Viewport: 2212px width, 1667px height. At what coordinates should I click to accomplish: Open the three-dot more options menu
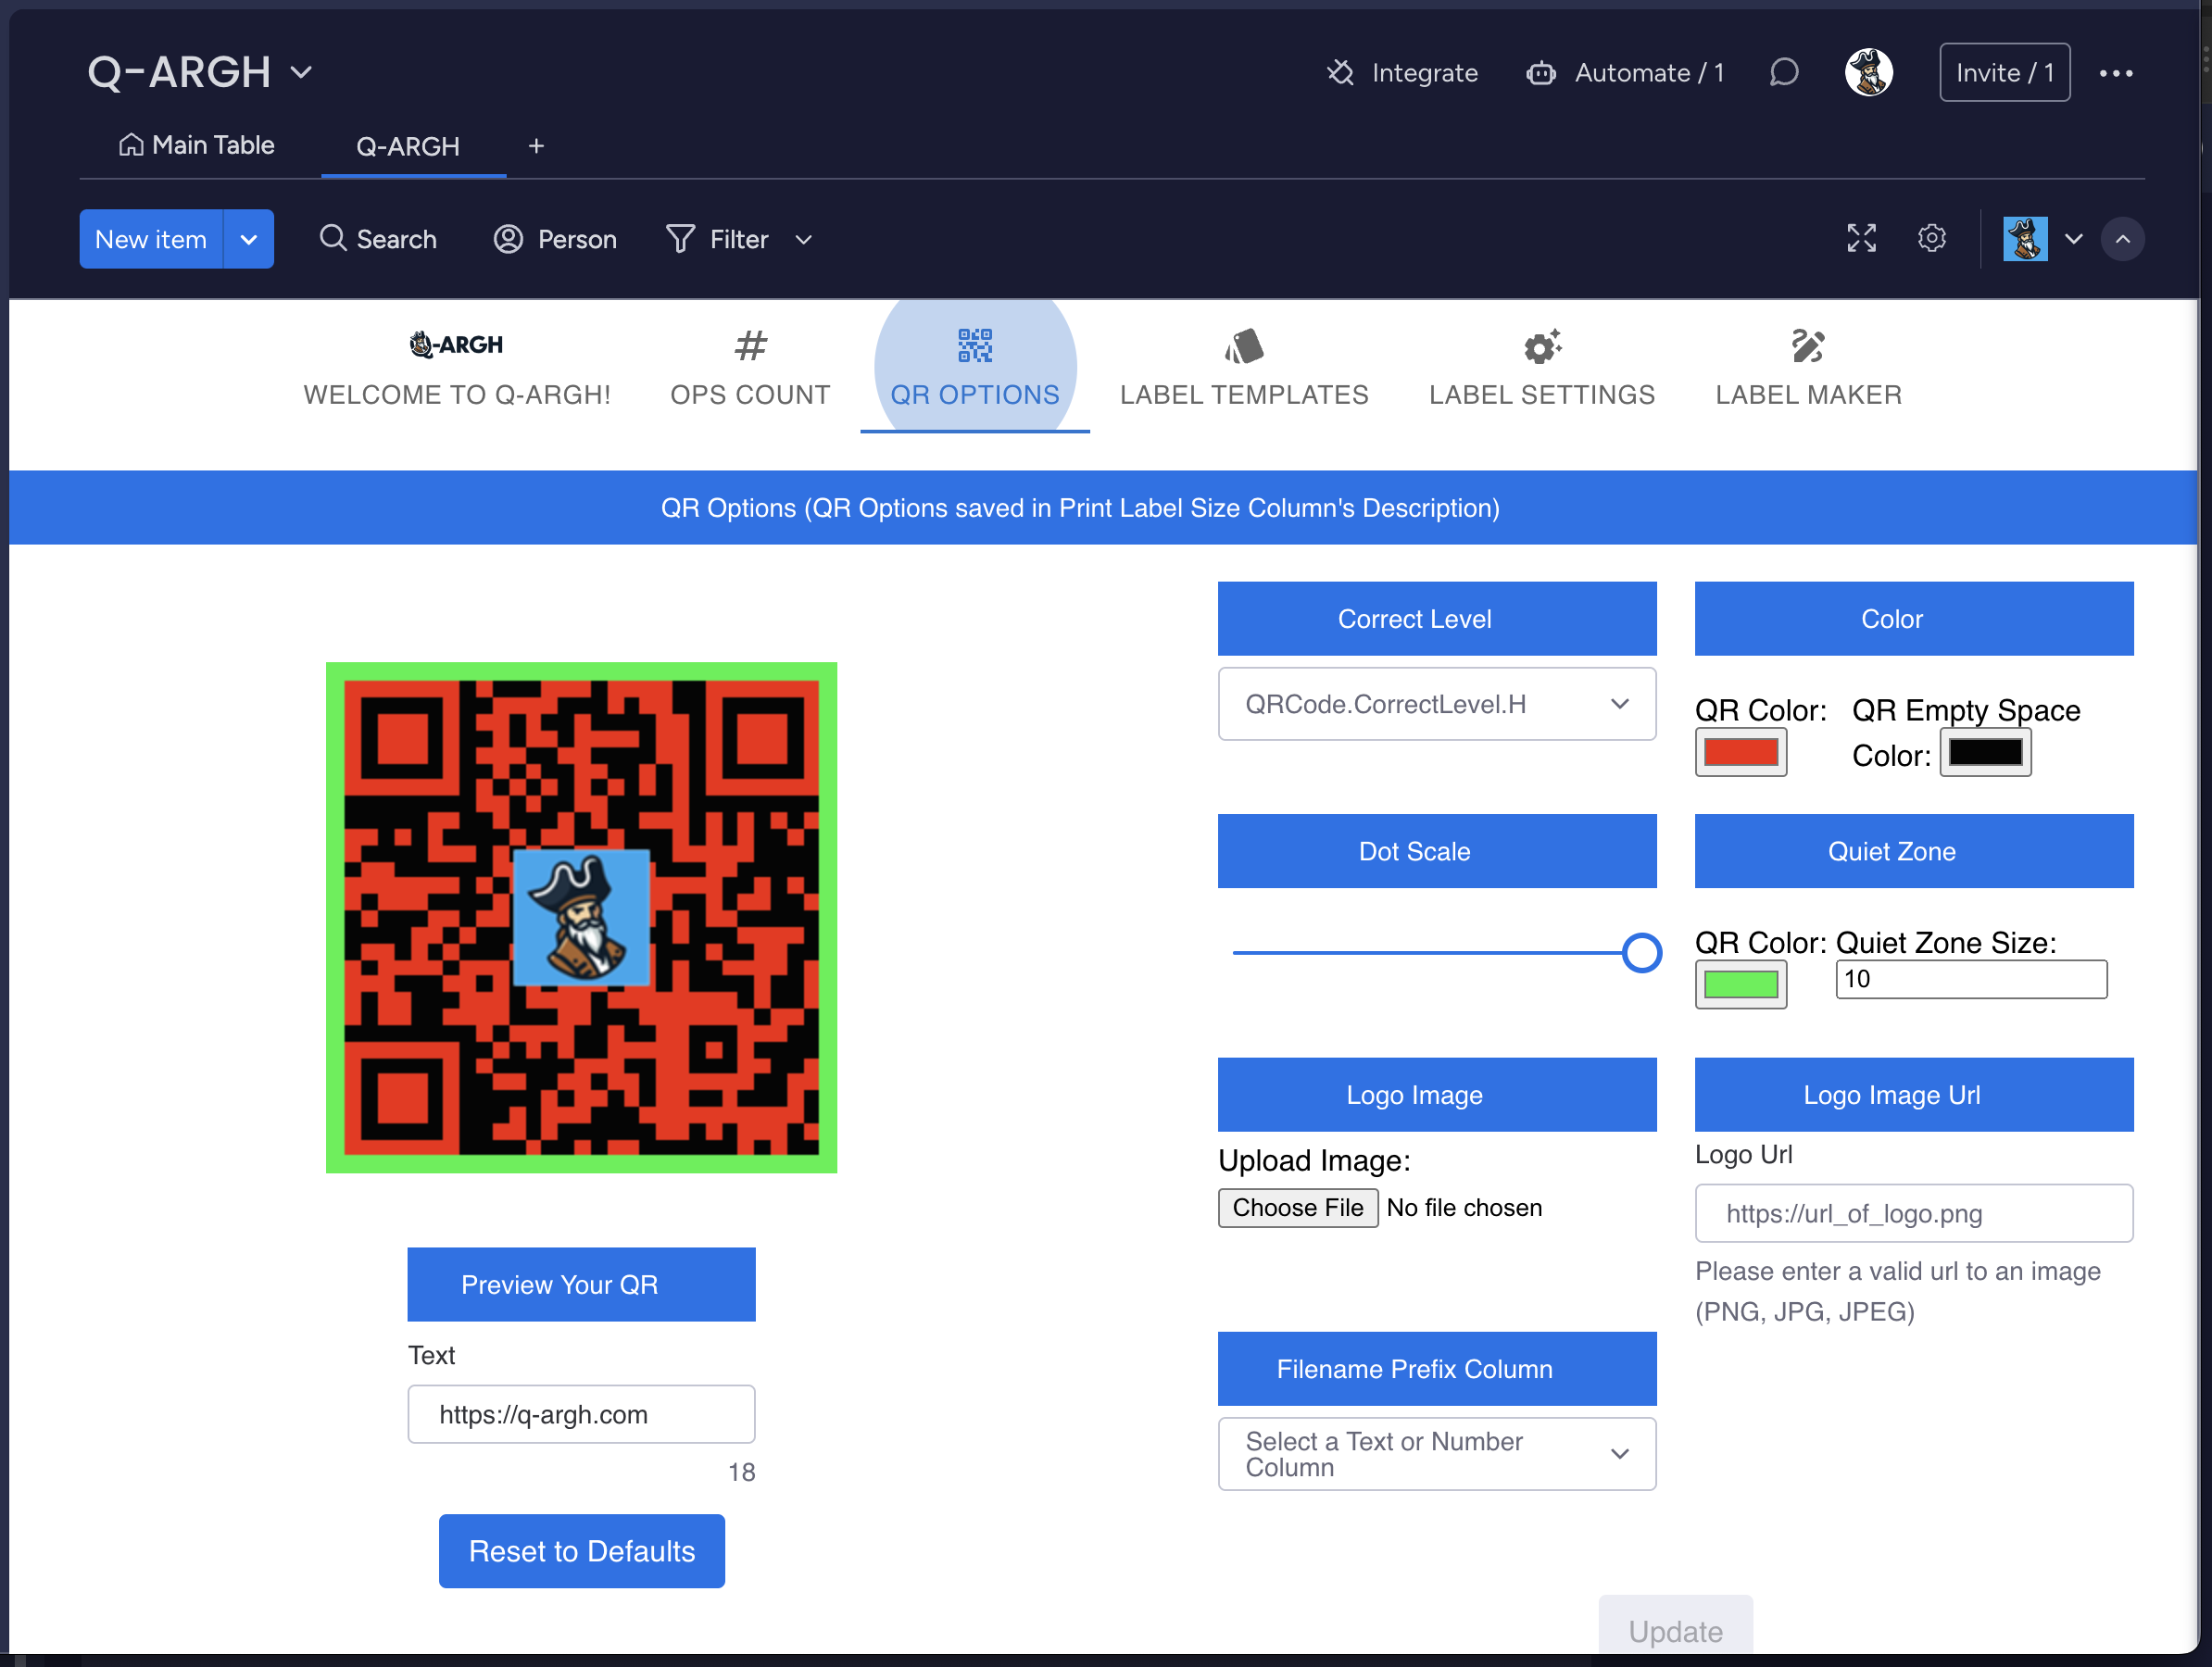(x=2116, y=73)
